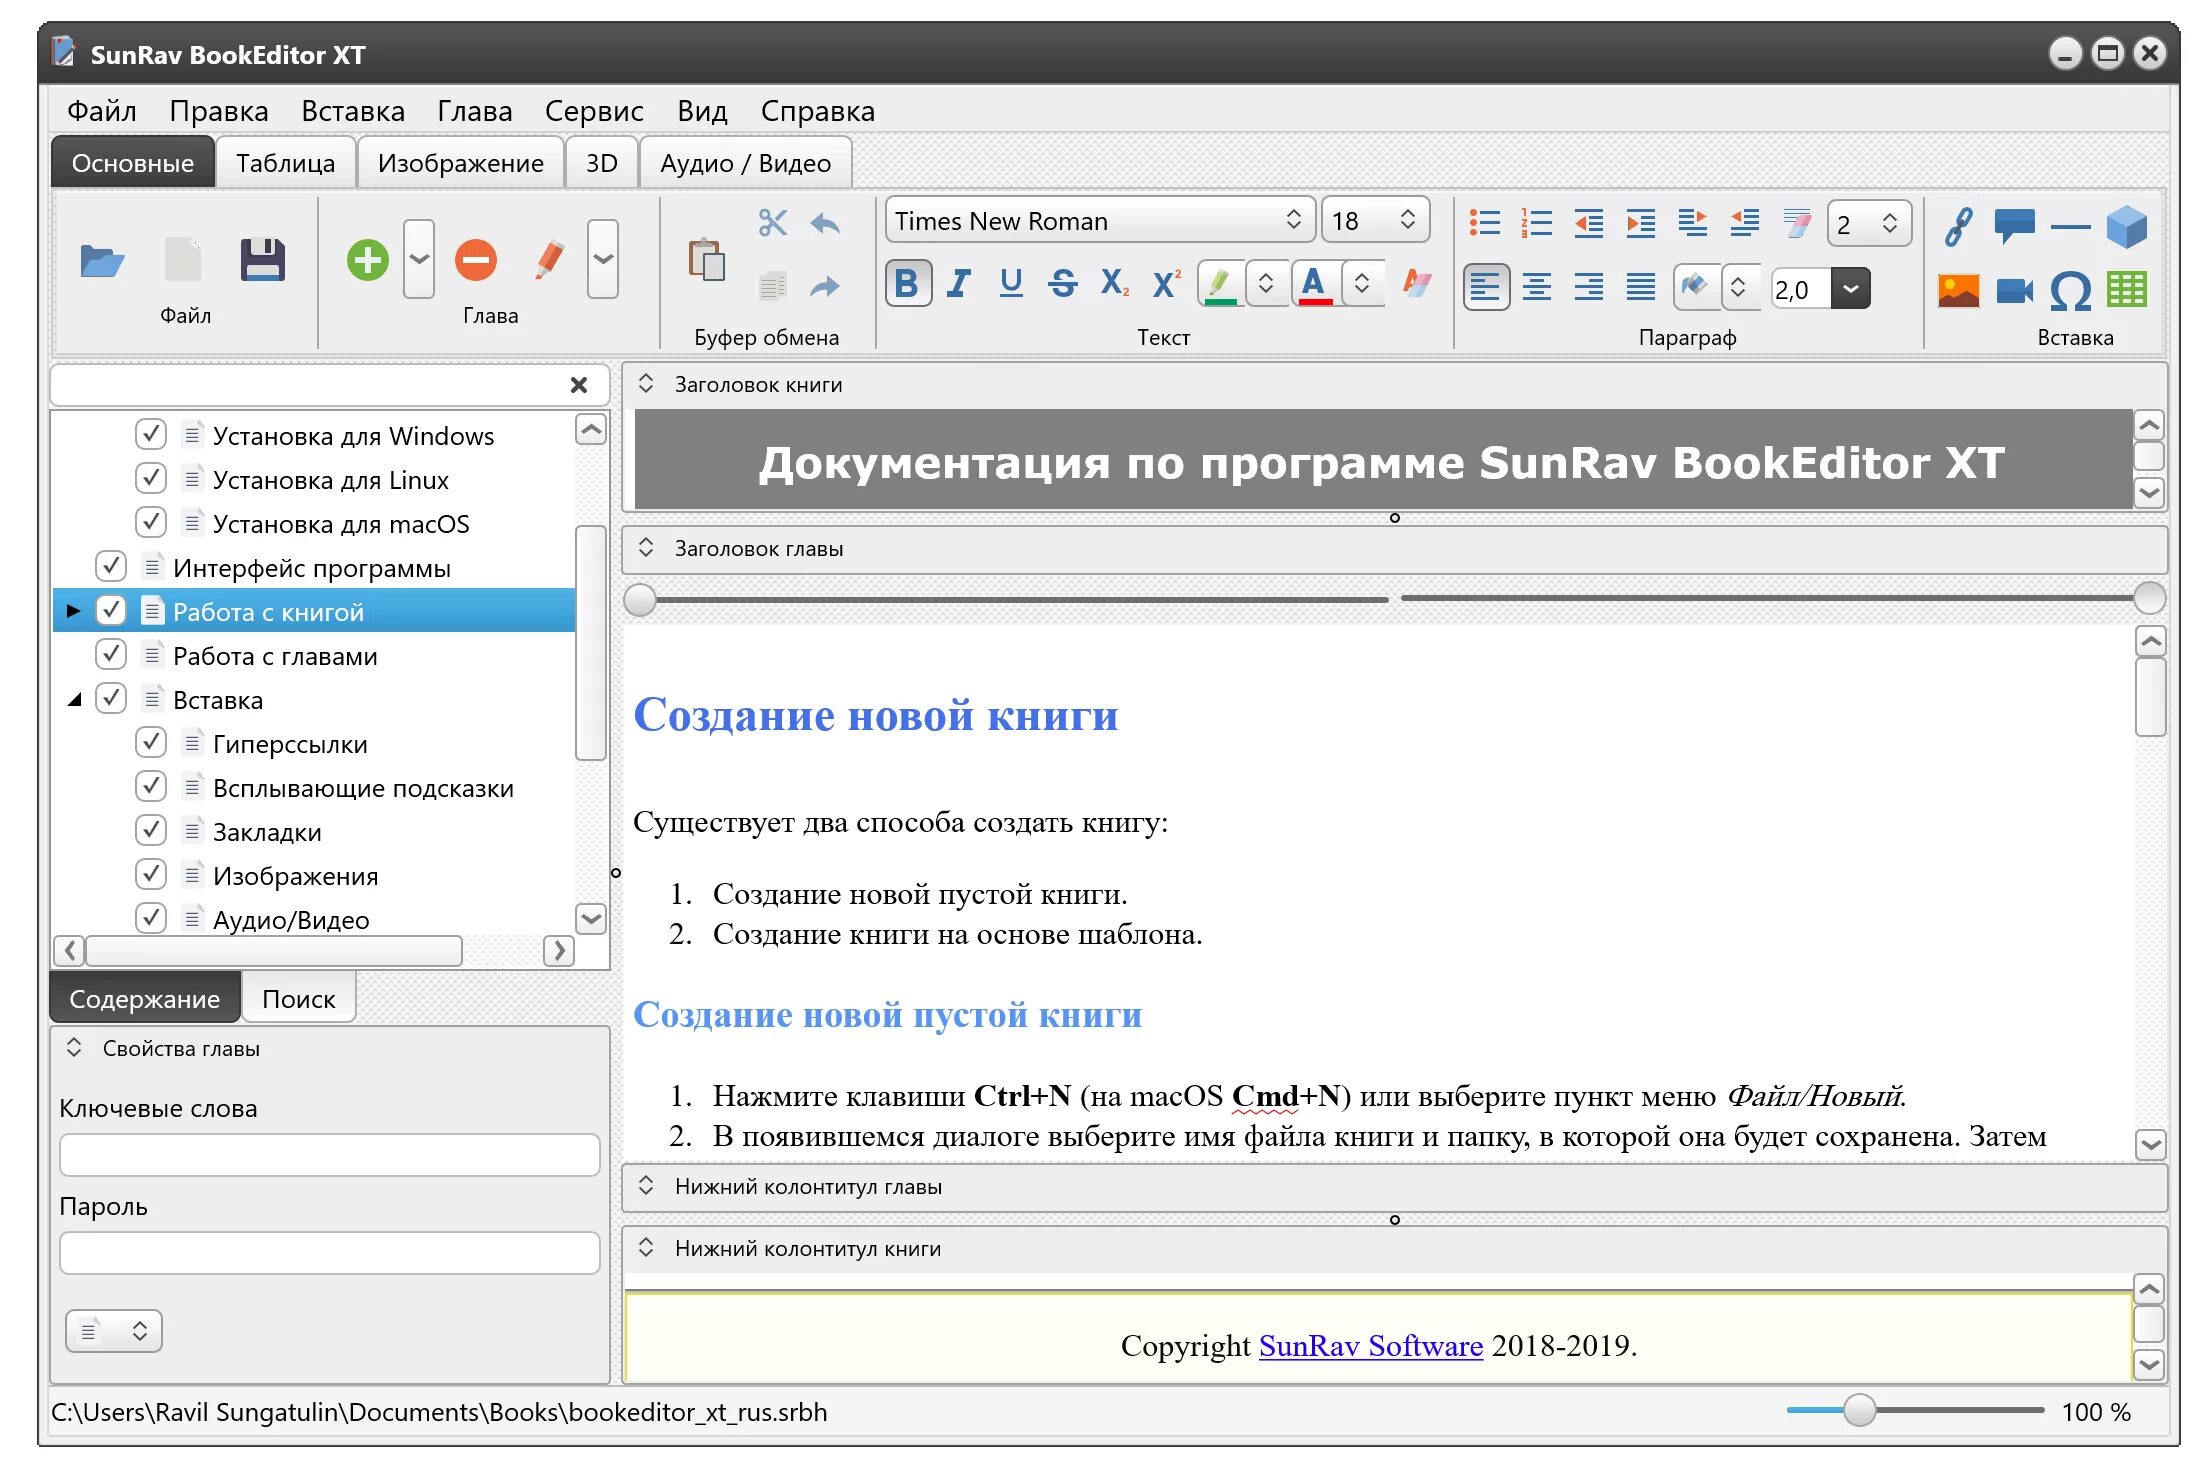Insert special symbol with omega icon

(x=2070, y=291)
